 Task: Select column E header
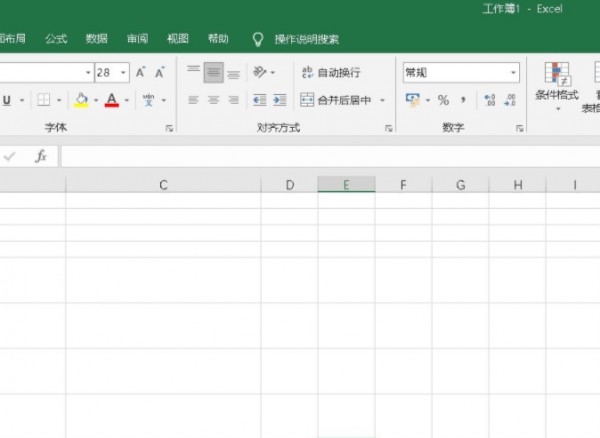click(346, 185)
